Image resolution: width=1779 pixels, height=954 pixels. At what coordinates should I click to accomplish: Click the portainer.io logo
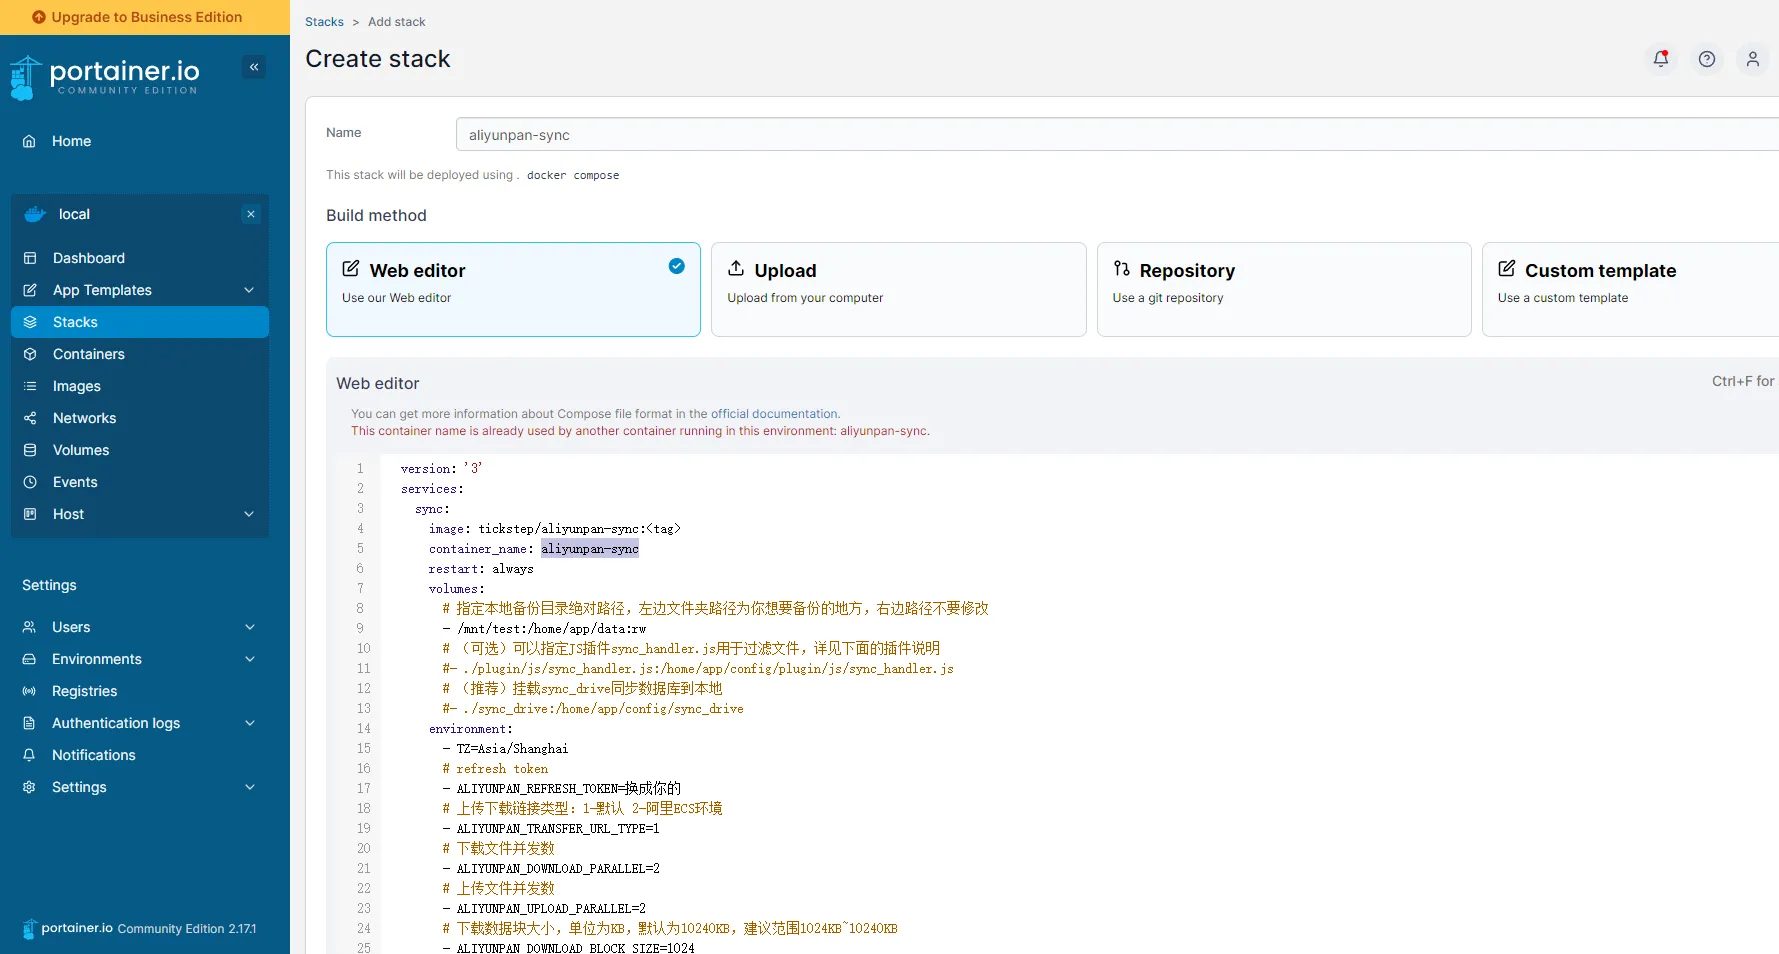(105, 77)
